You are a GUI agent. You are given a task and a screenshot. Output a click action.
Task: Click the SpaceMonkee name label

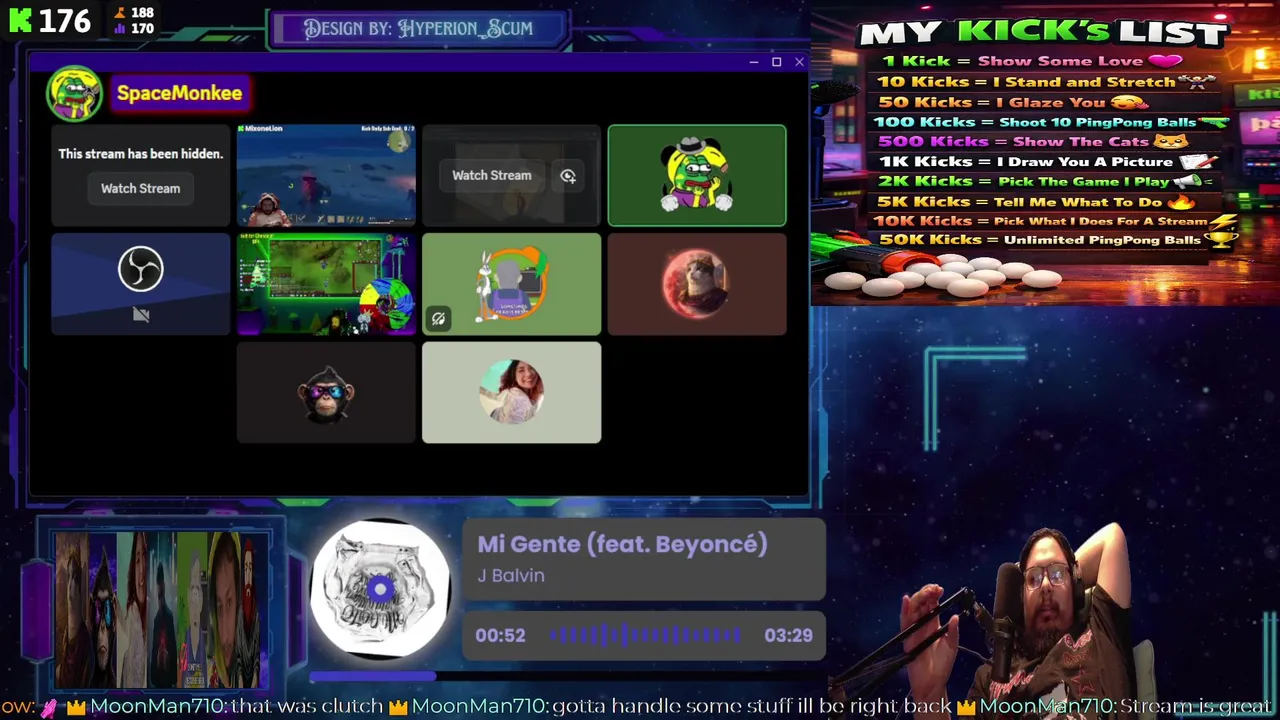click(179, 93)
